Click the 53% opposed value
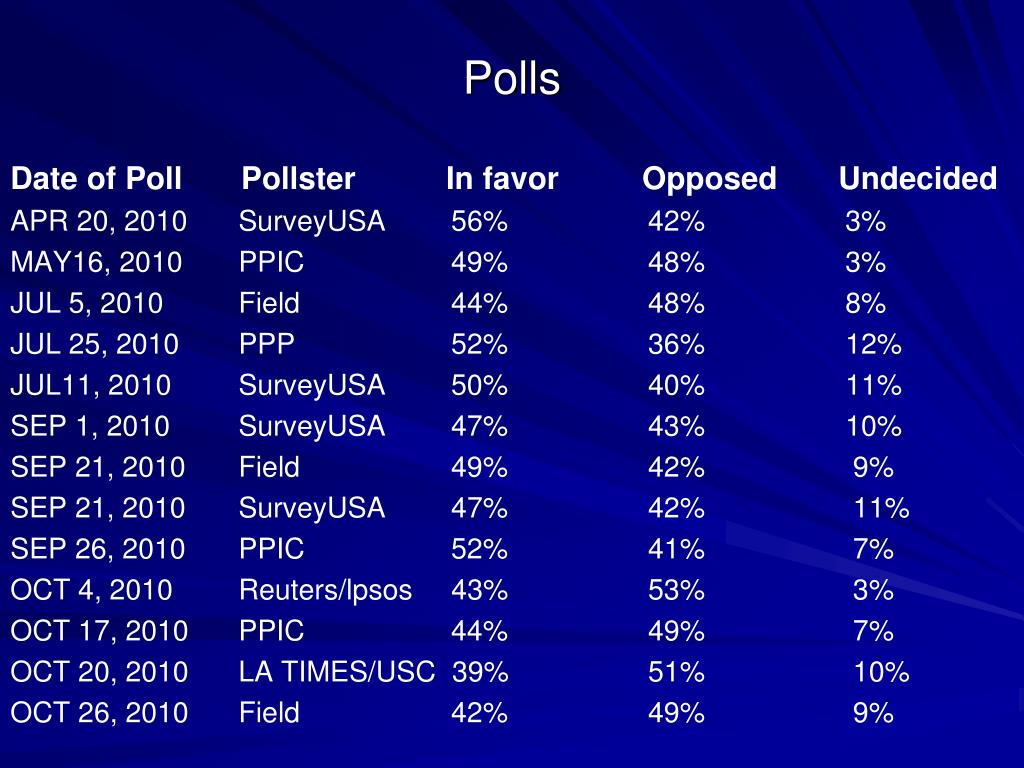 (676, 590)
